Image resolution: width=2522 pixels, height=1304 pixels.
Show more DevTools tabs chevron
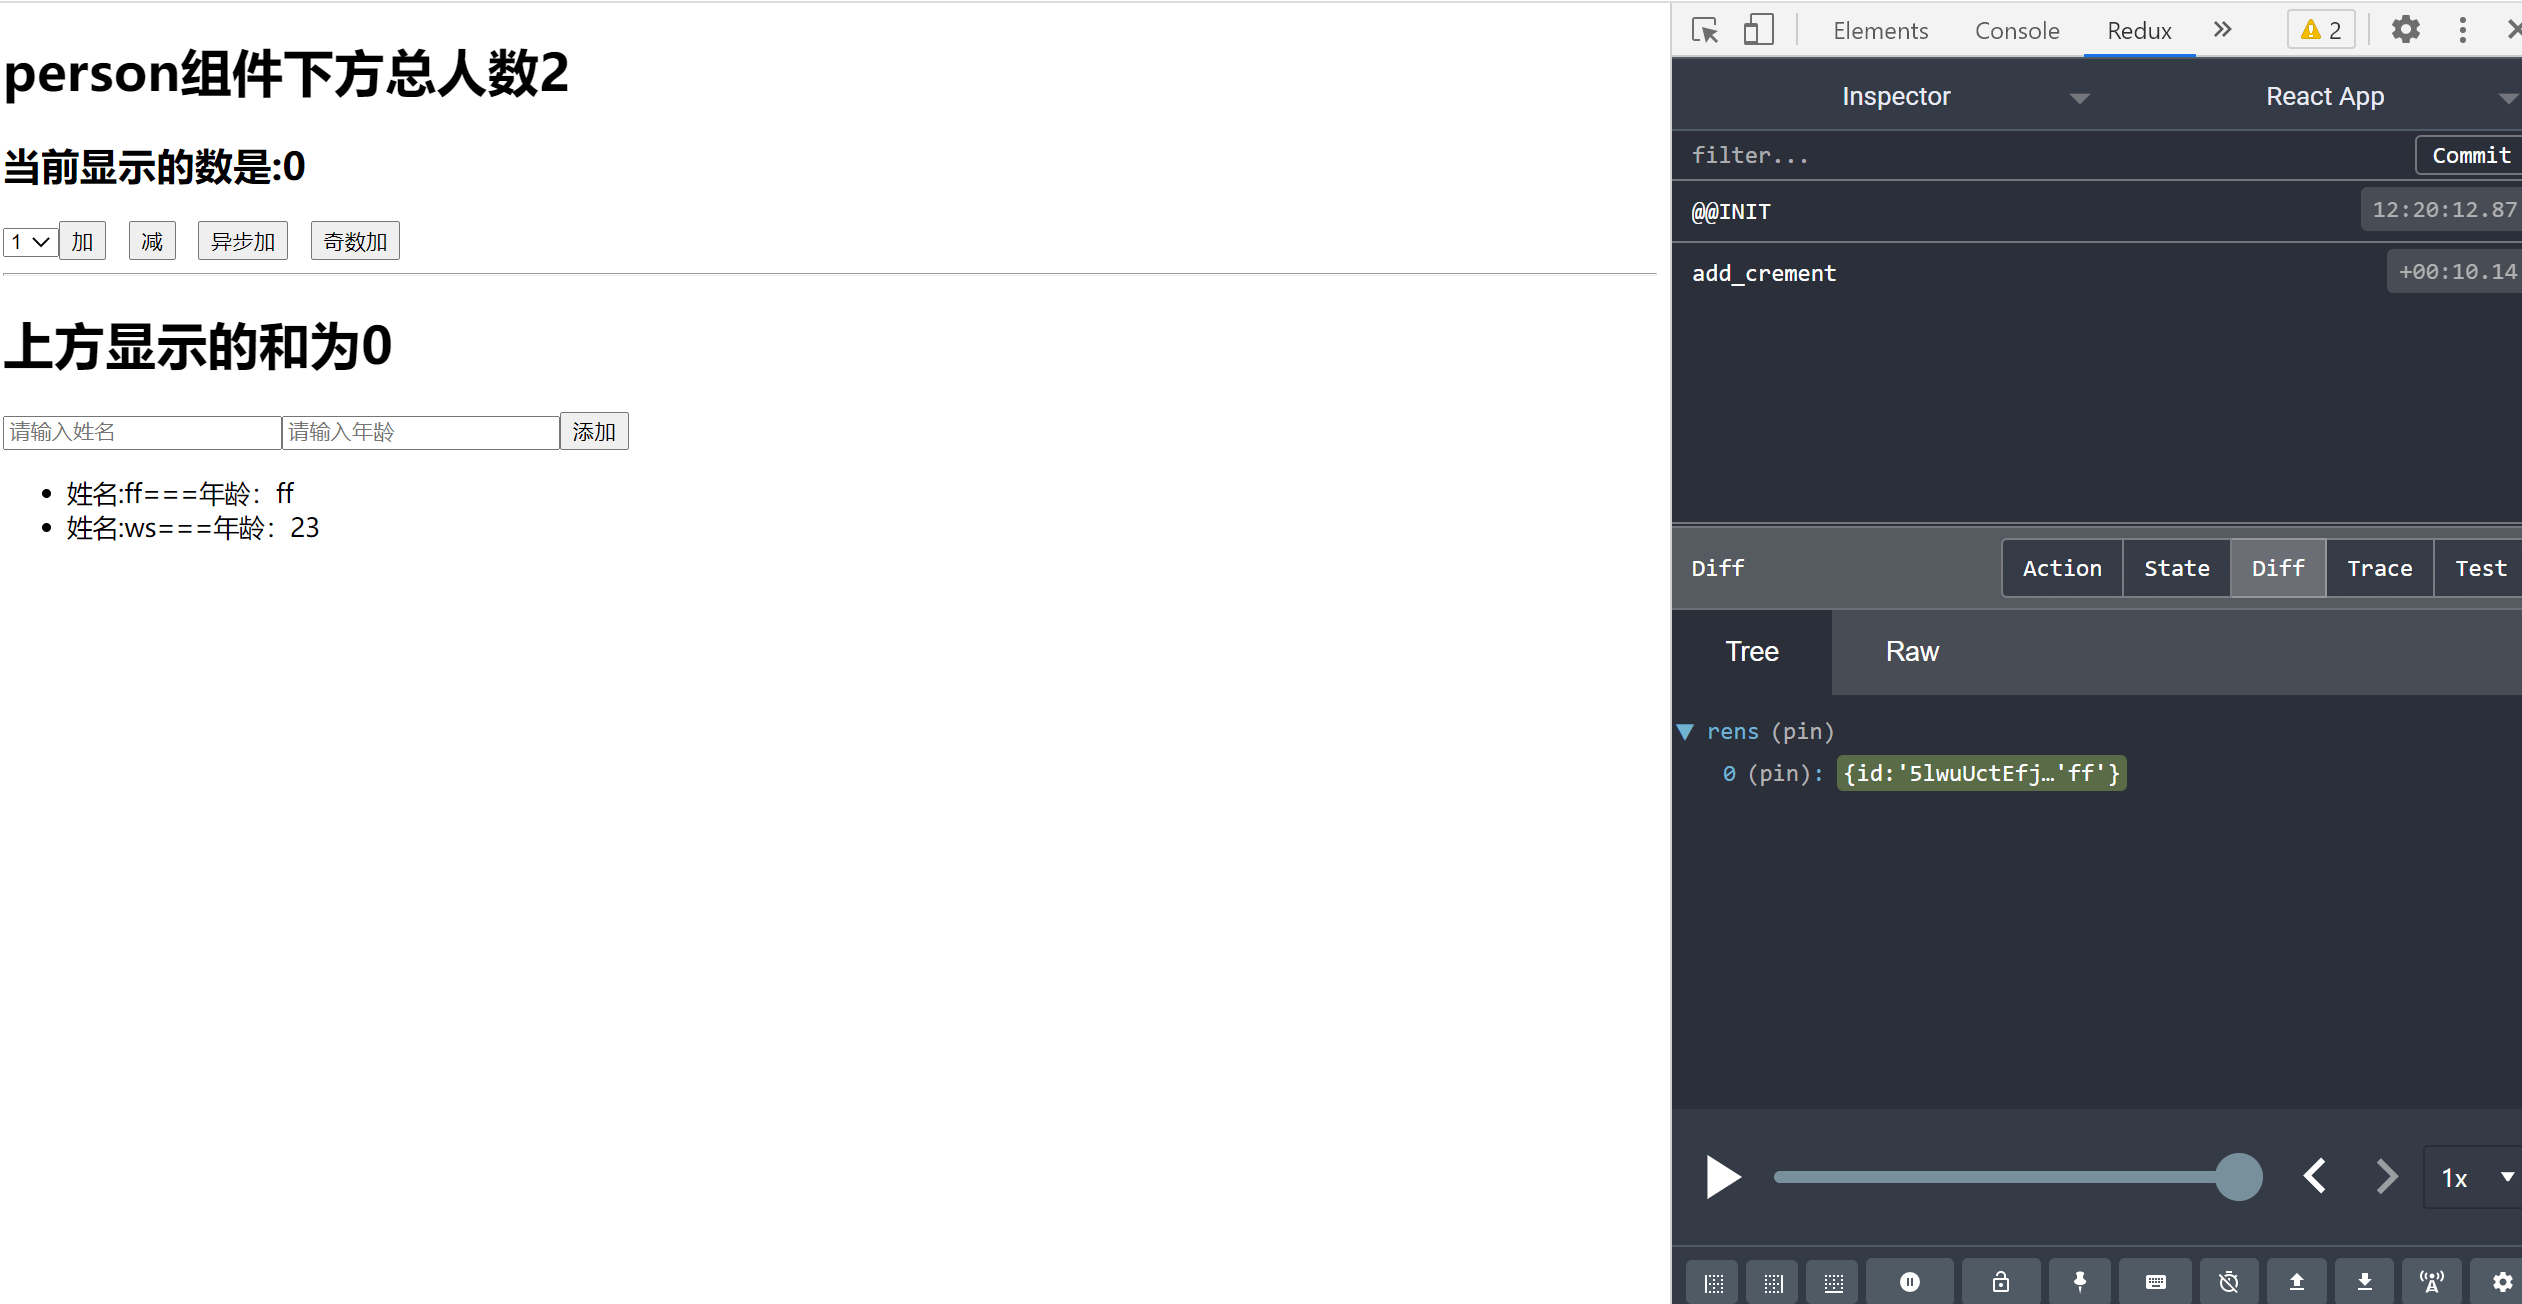pos(2223,30)
